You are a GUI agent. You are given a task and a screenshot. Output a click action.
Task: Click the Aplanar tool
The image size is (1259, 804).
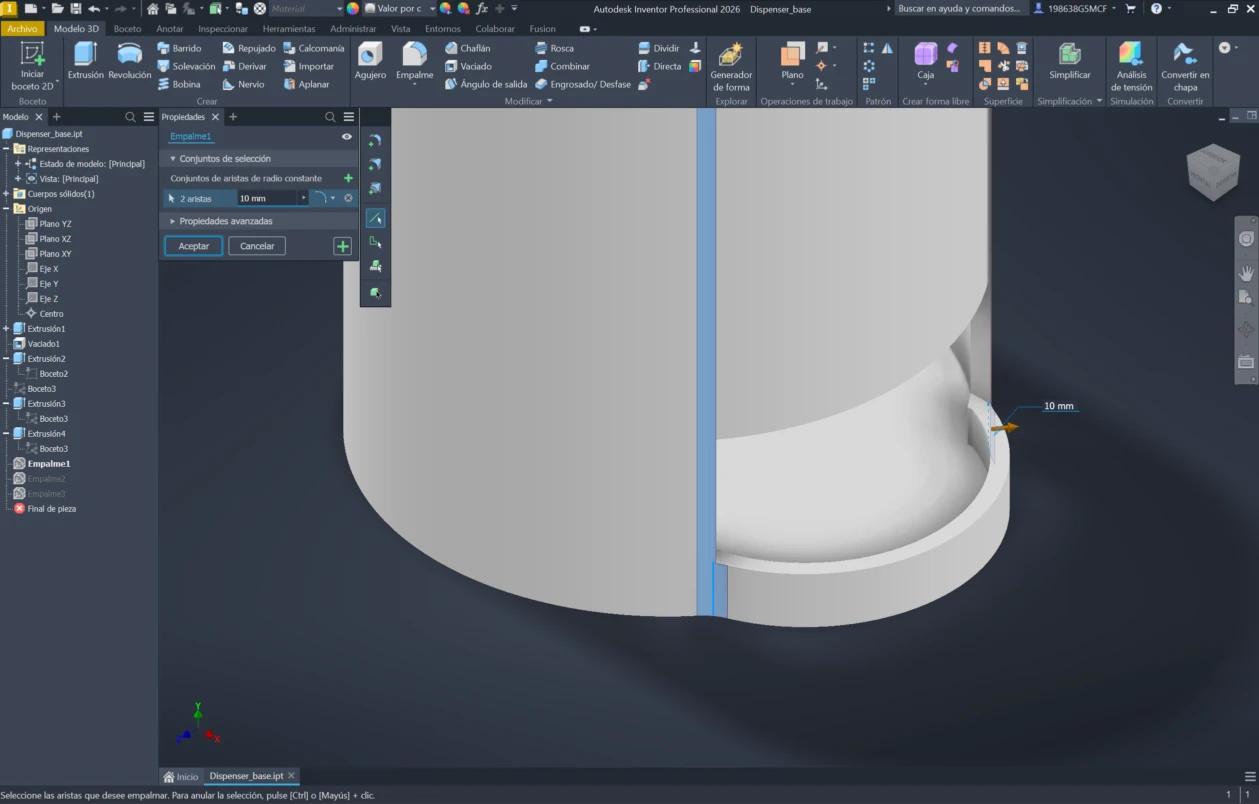[x=306, y=84]
